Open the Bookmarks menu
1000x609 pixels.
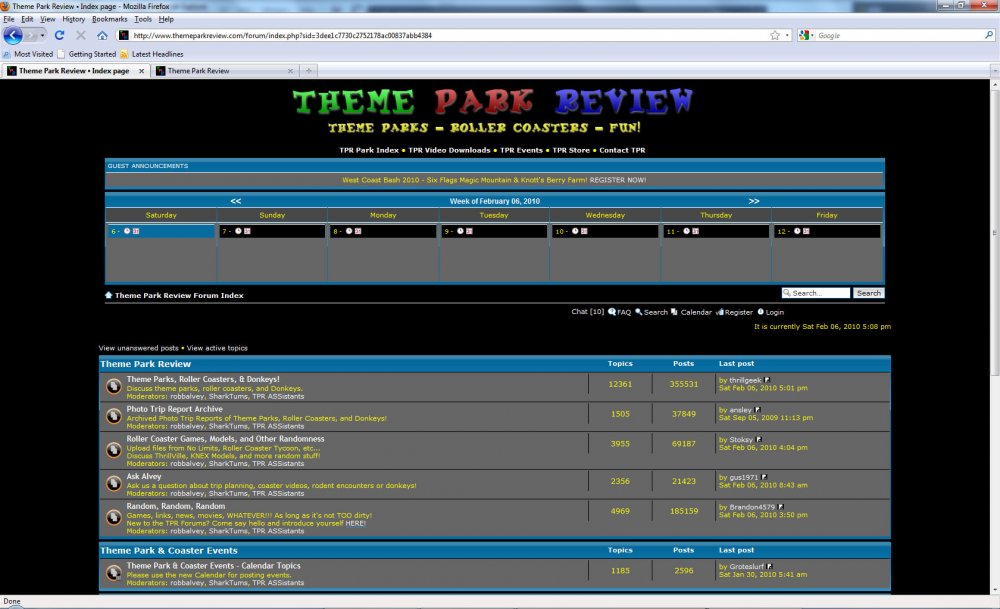[109, 17]
